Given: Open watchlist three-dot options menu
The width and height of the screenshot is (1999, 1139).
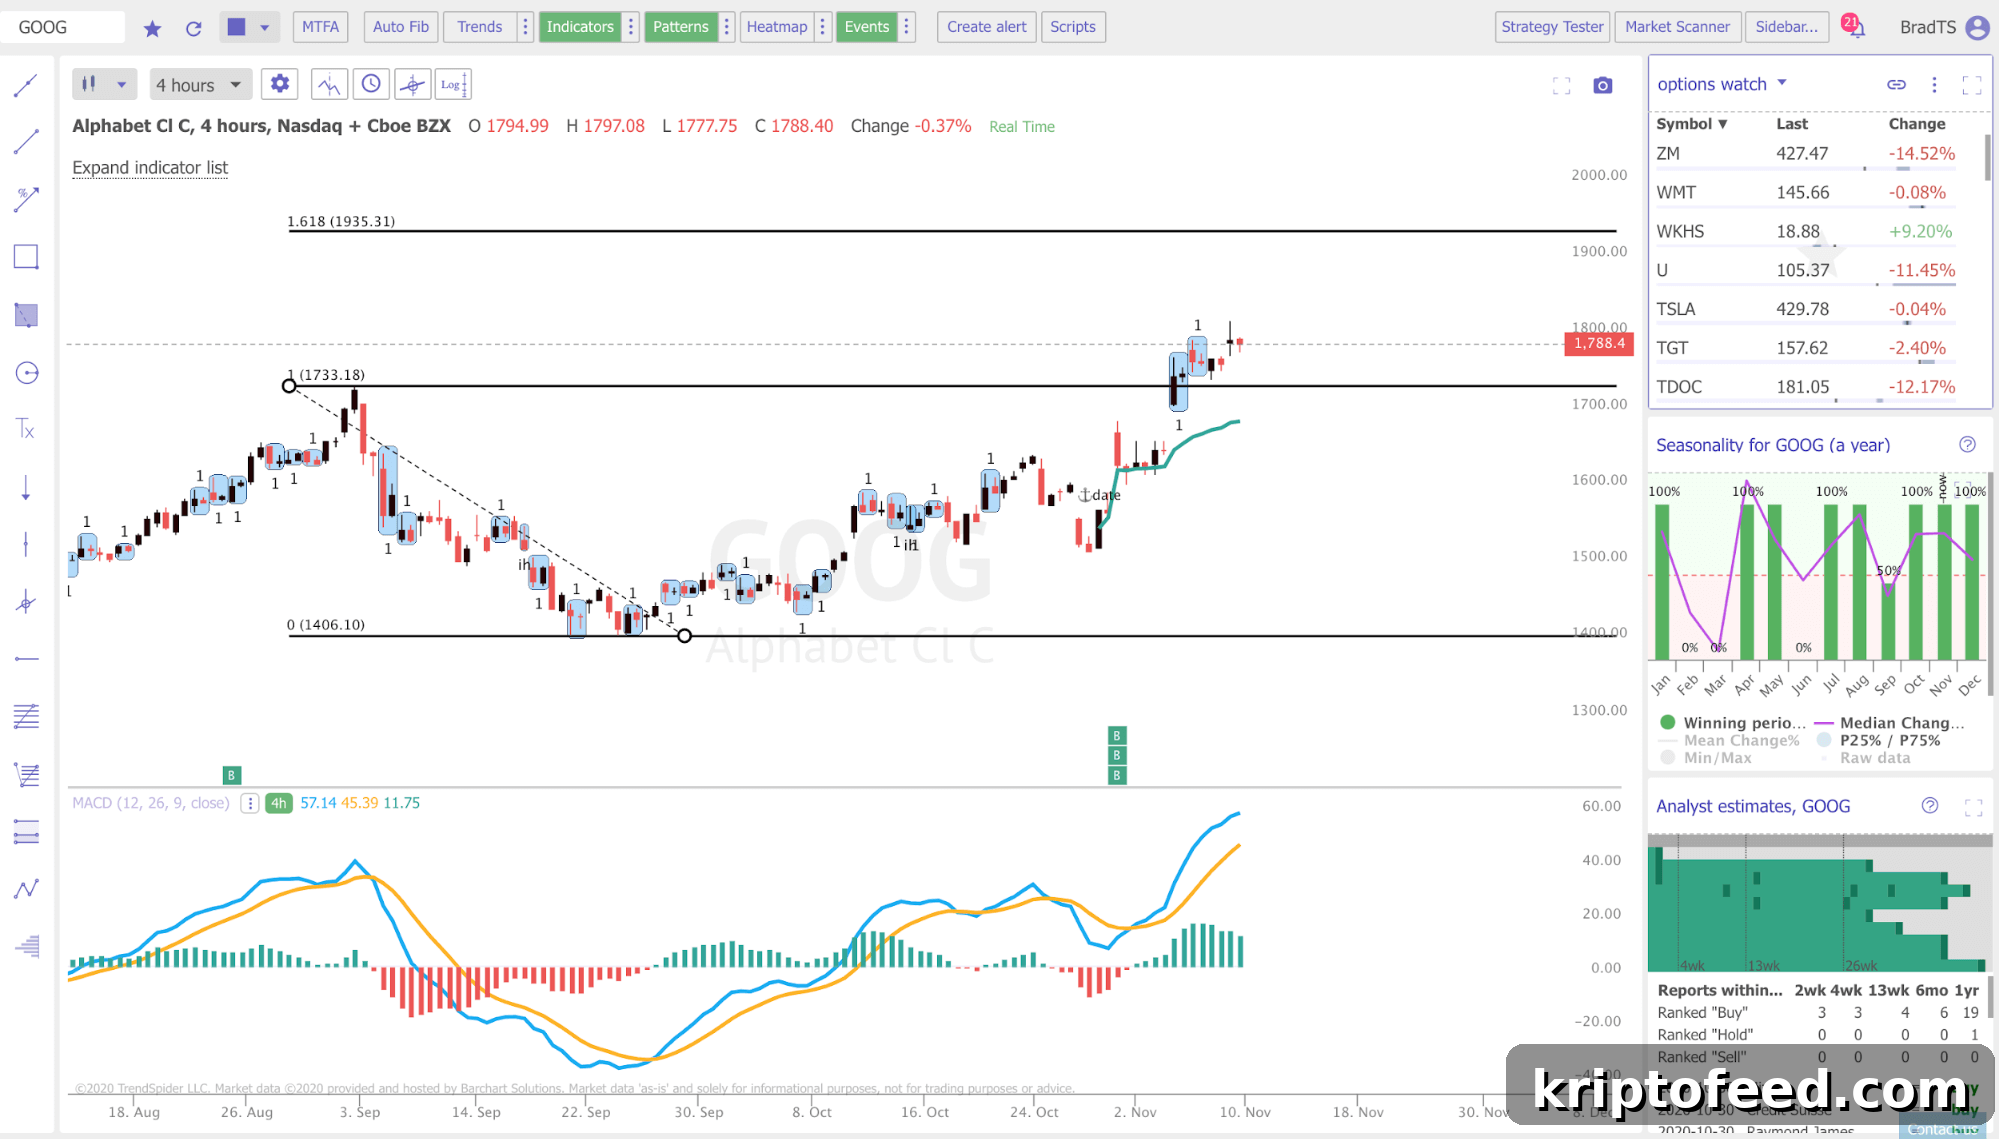Looking at the screenshot, I should [1934, 85].
